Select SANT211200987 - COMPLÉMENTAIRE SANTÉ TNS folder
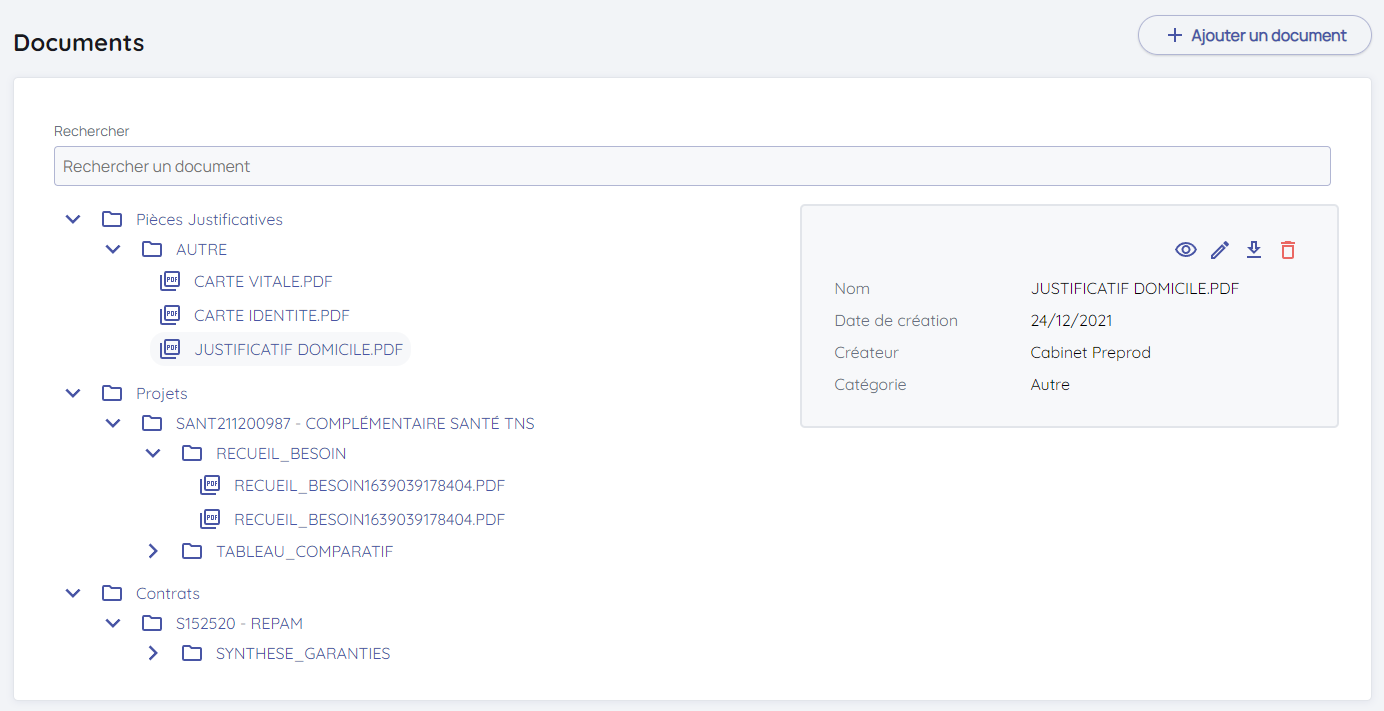This screenshot has height=711, width=1384. coord(355,423)
